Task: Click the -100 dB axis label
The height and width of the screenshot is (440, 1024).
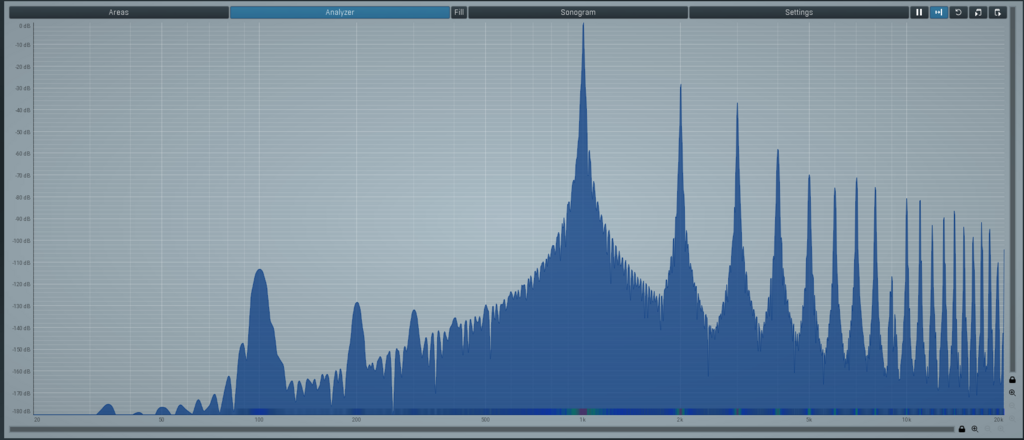Action: coord(23,241)
